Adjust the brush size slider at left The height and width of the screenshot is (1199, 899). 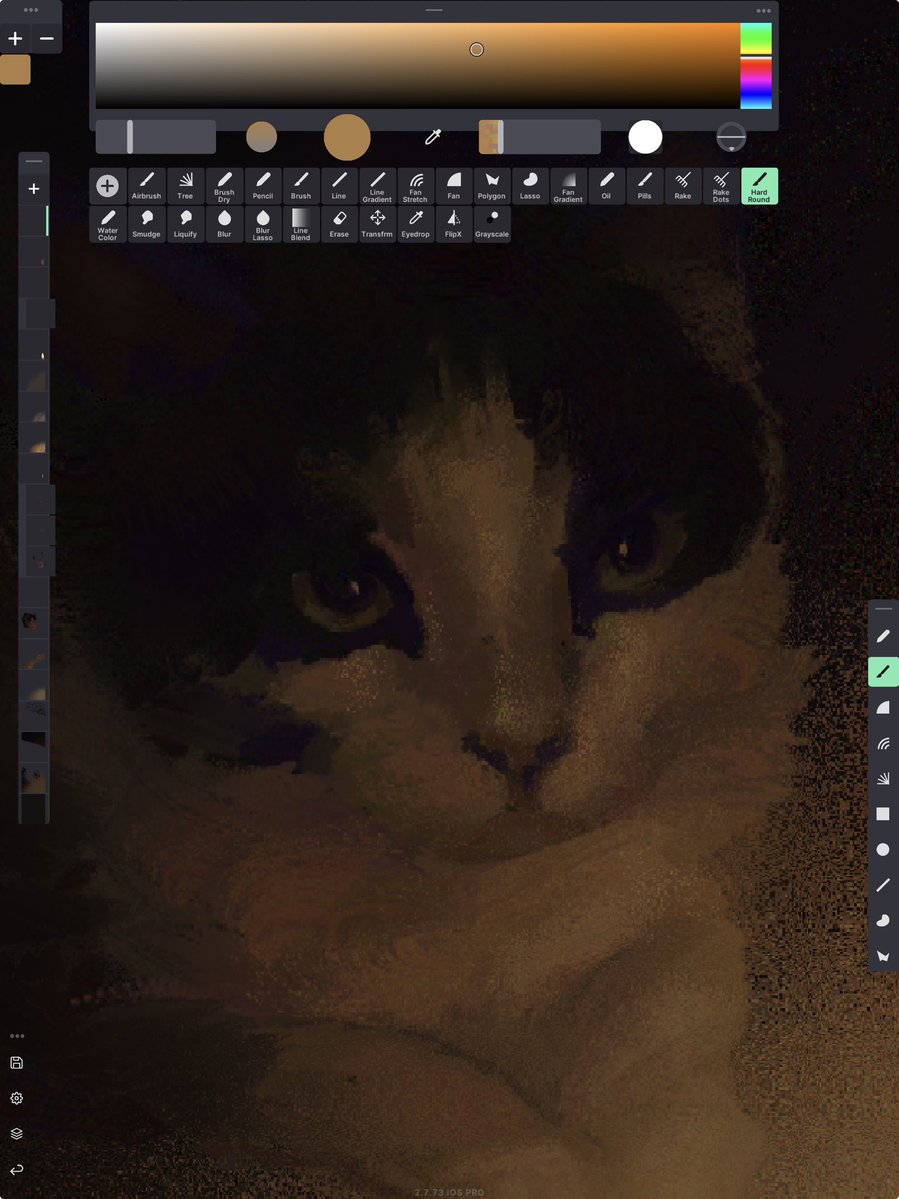pyautogui.click(x=156, y=137)
